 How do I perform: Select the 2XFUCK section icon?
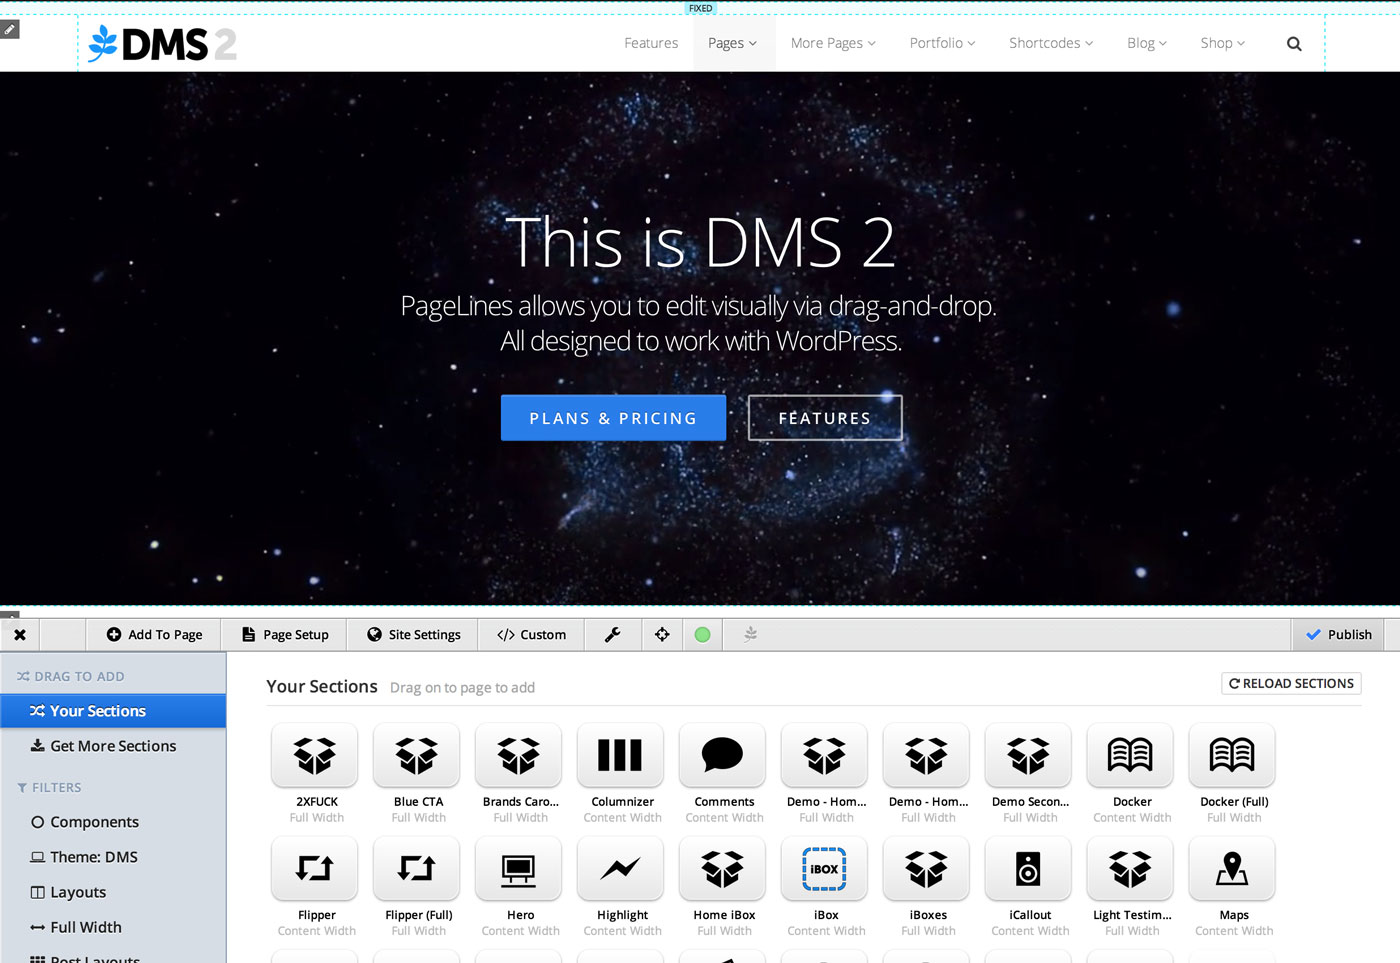[315, 755]
